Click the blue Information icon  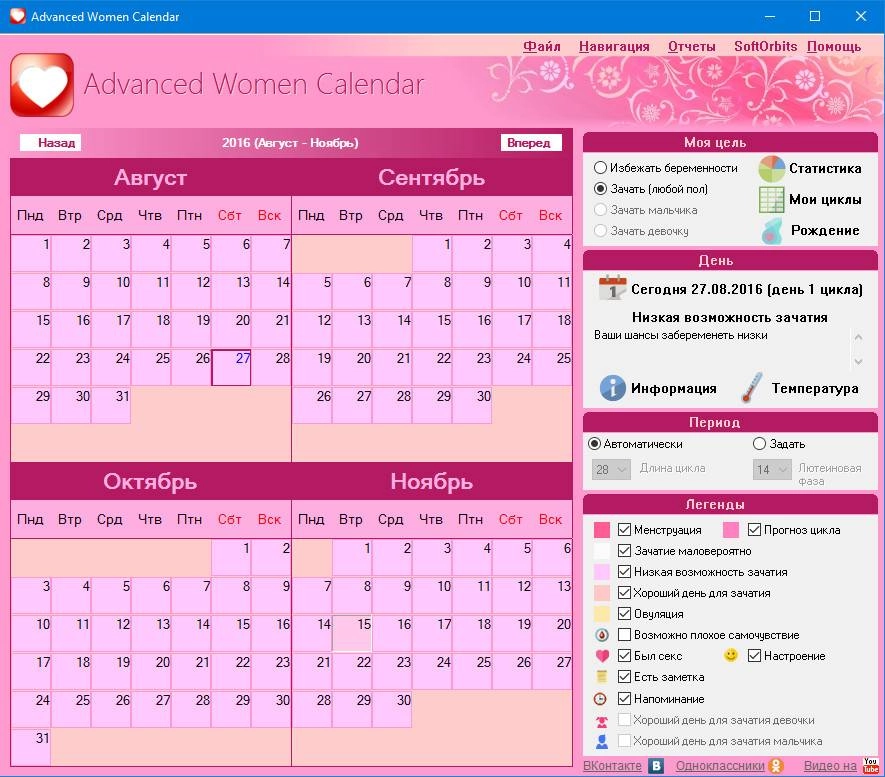point(612,388)
